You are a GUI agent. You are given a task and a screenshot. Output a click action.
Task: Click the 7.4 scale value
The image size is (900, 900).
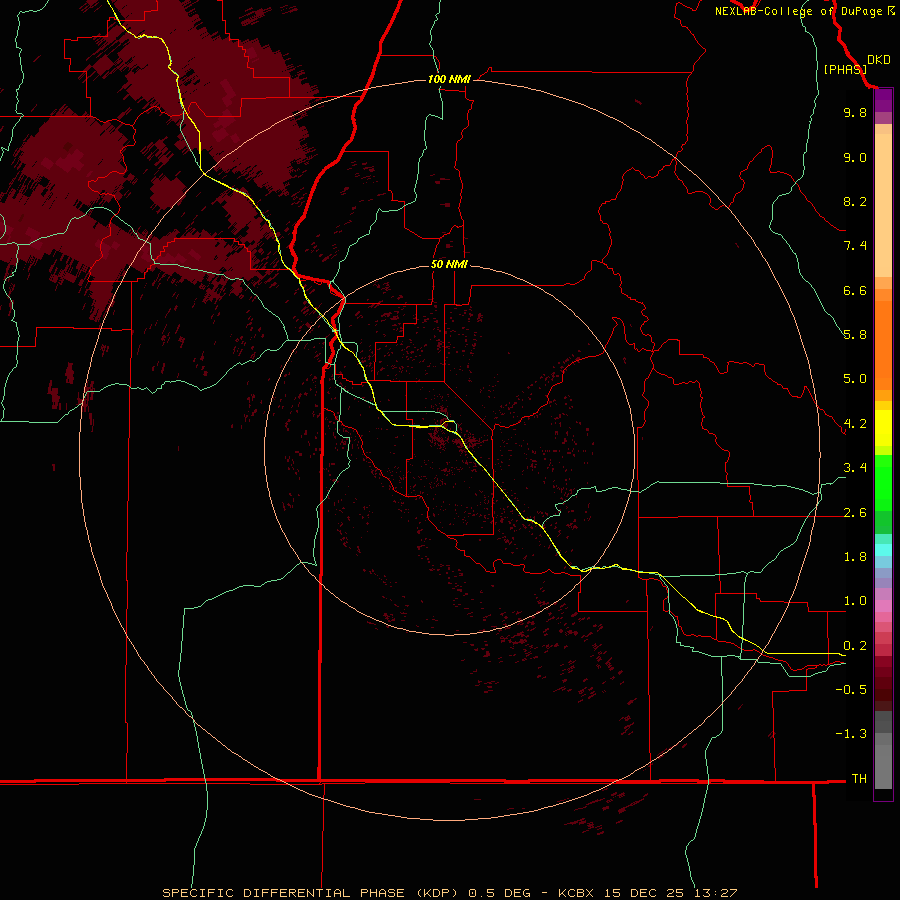tap(855, 246)
